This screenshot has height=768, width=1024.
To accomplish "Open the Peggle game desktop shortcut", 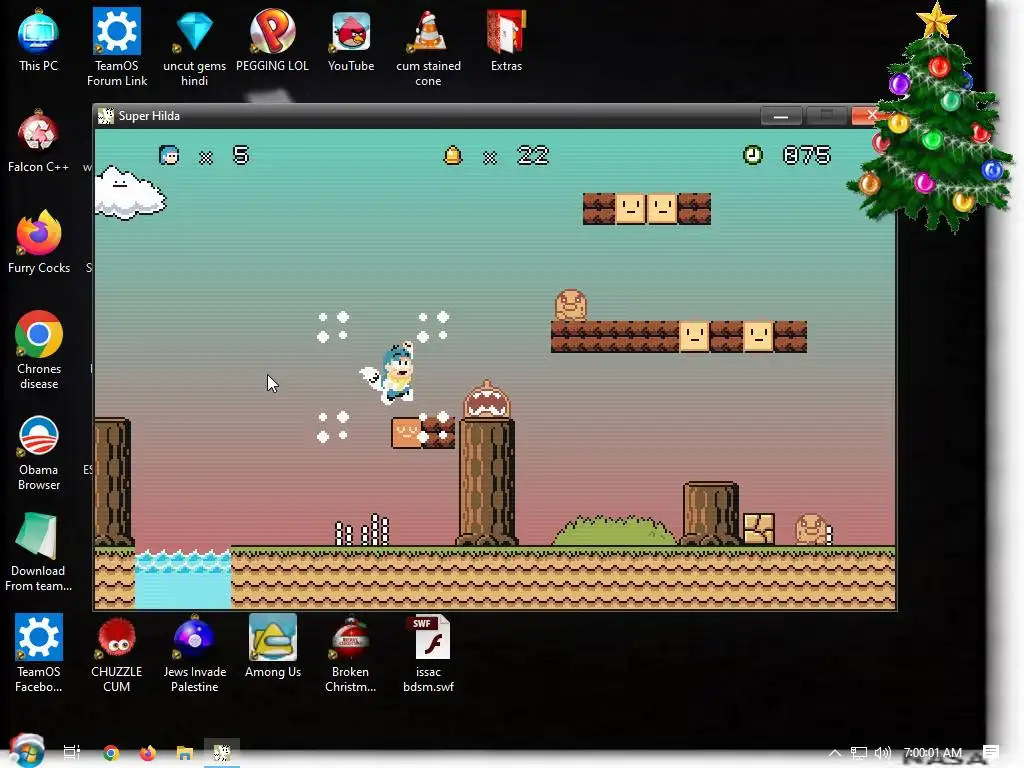I will click(272, 40).
